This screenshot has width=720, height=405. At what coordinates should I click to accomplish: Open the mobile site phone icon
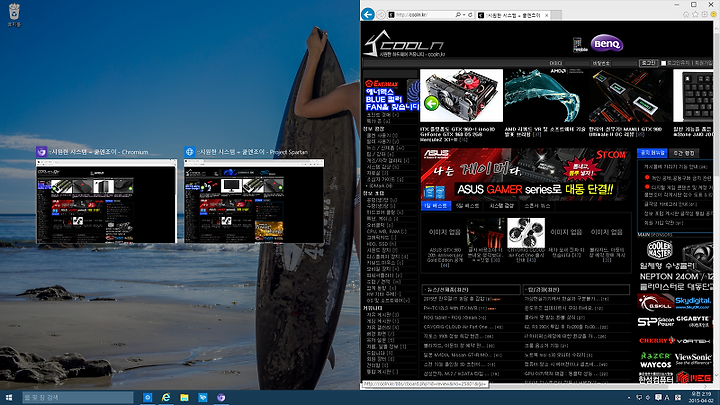579,45
